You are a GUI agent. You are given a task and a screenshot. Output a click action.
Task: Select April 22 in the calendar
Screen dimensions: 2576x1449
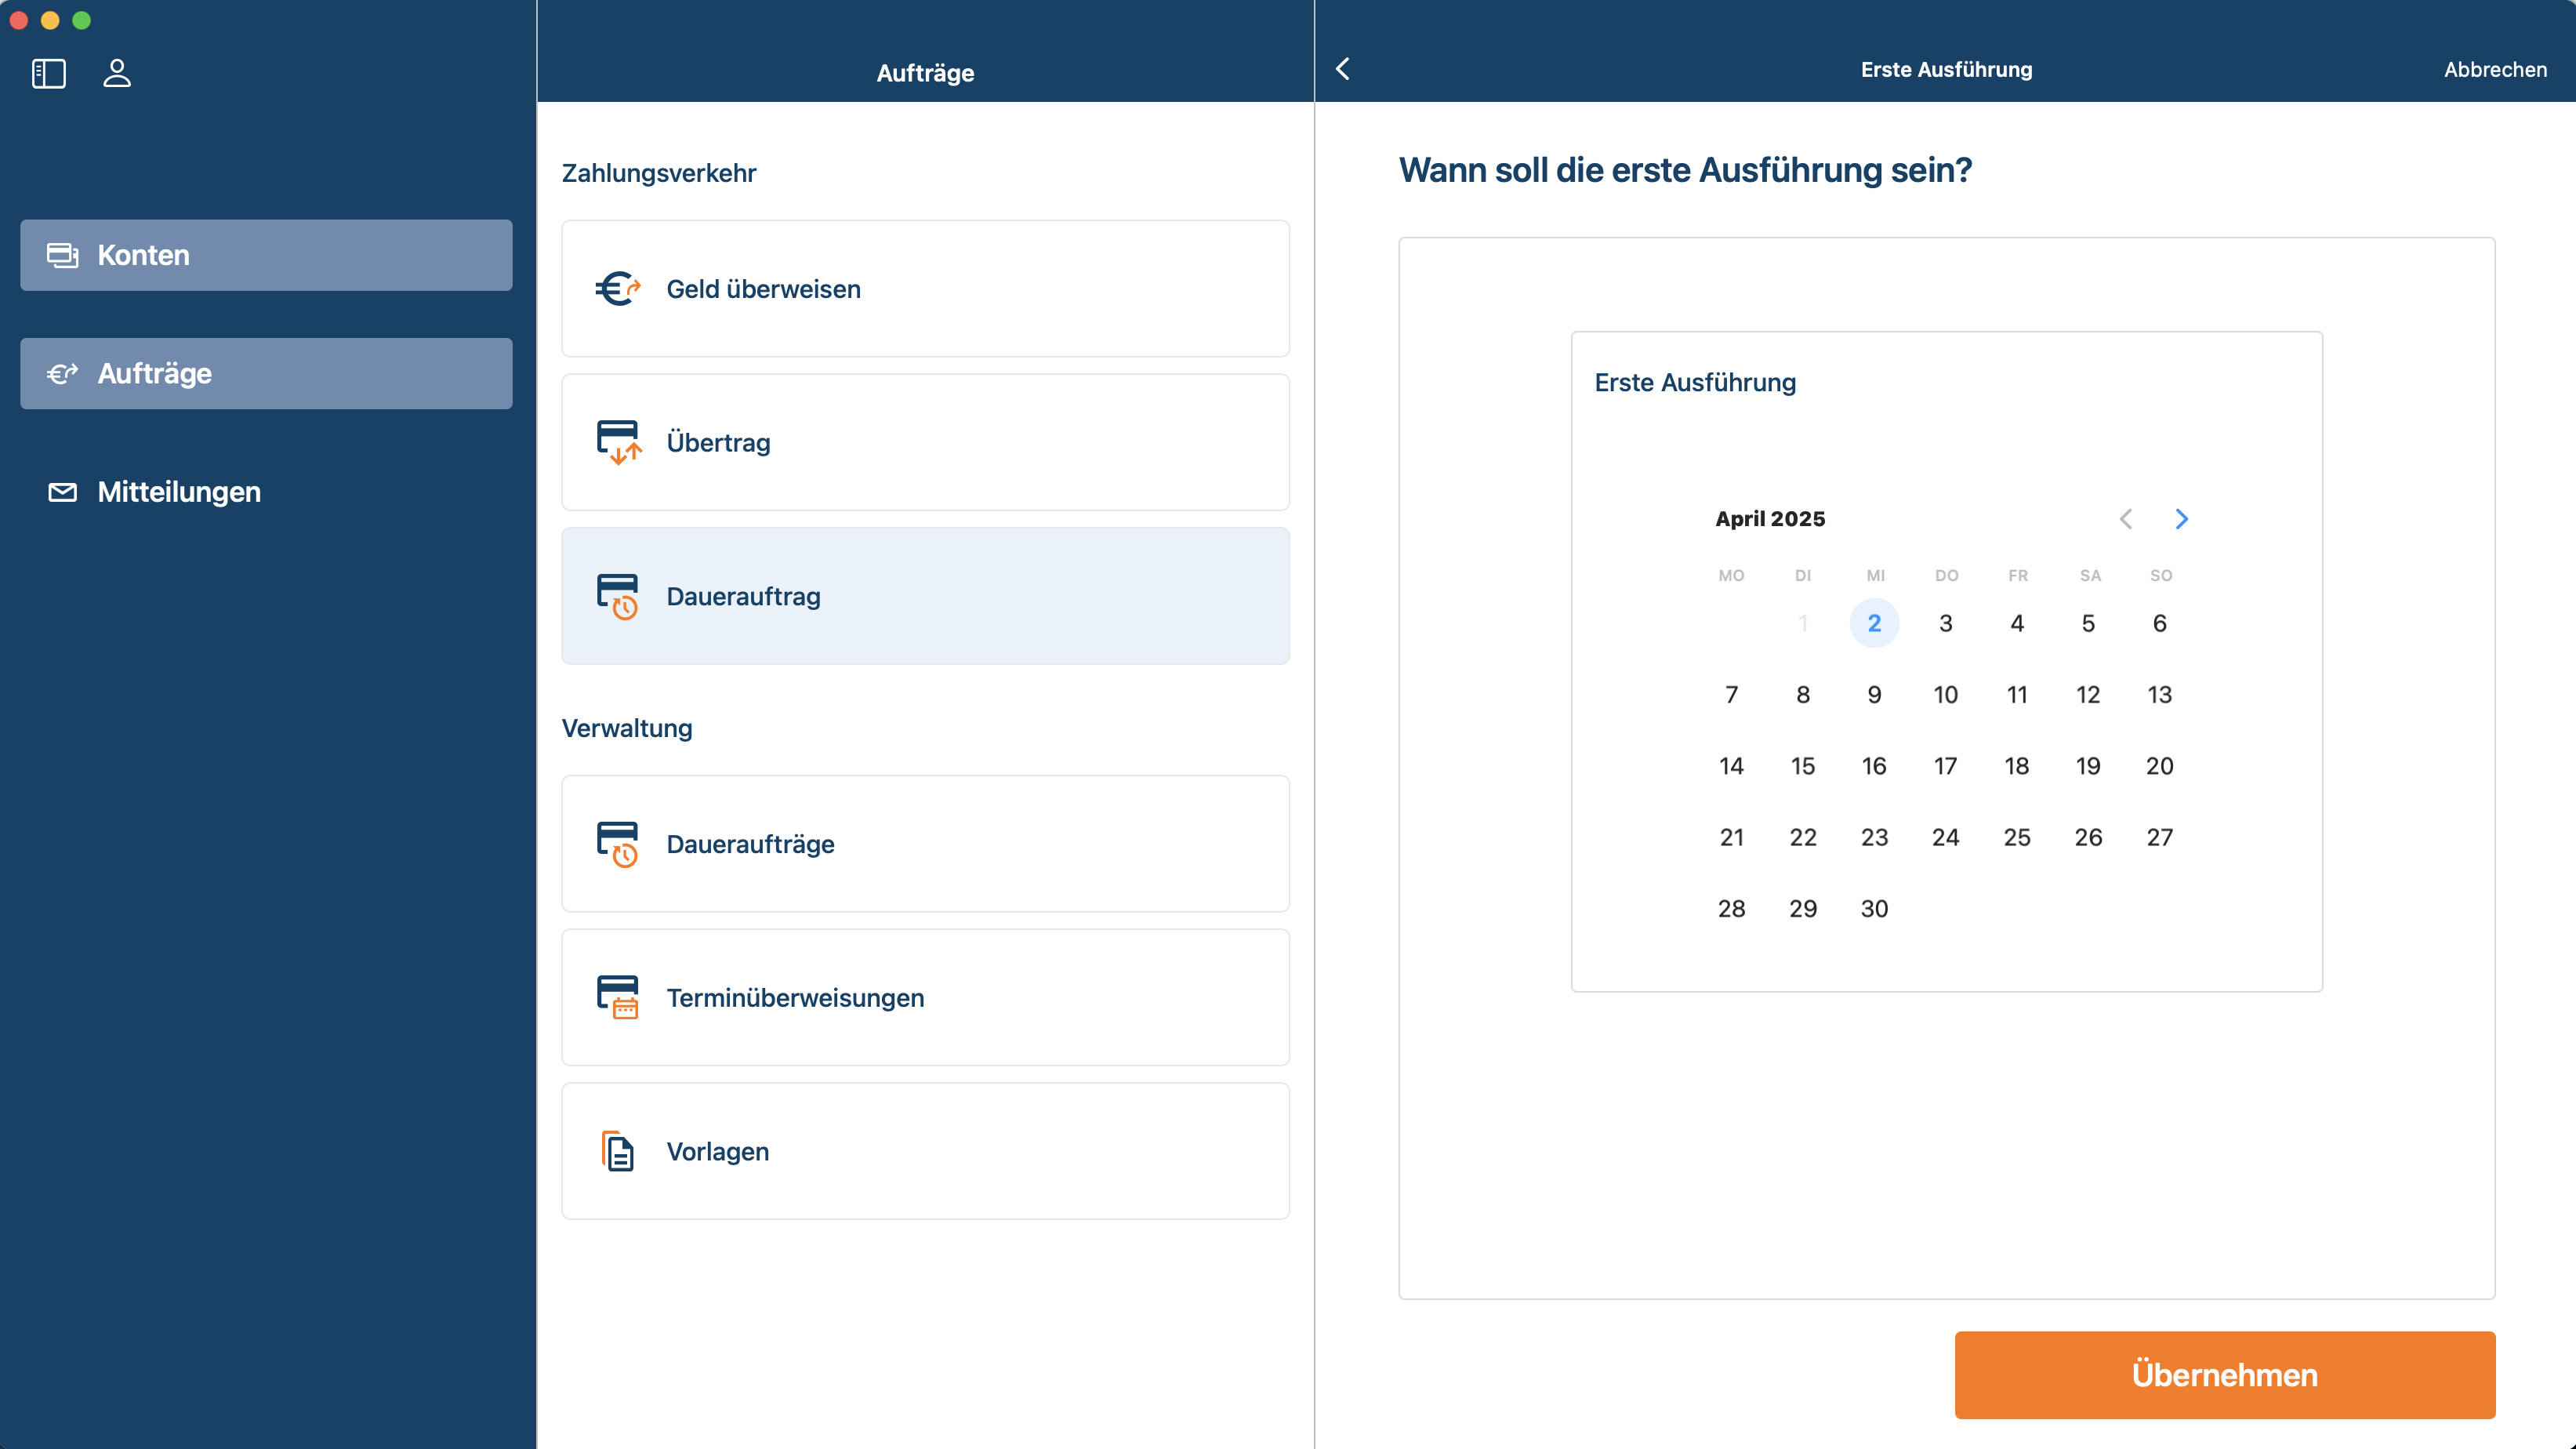1803,837
